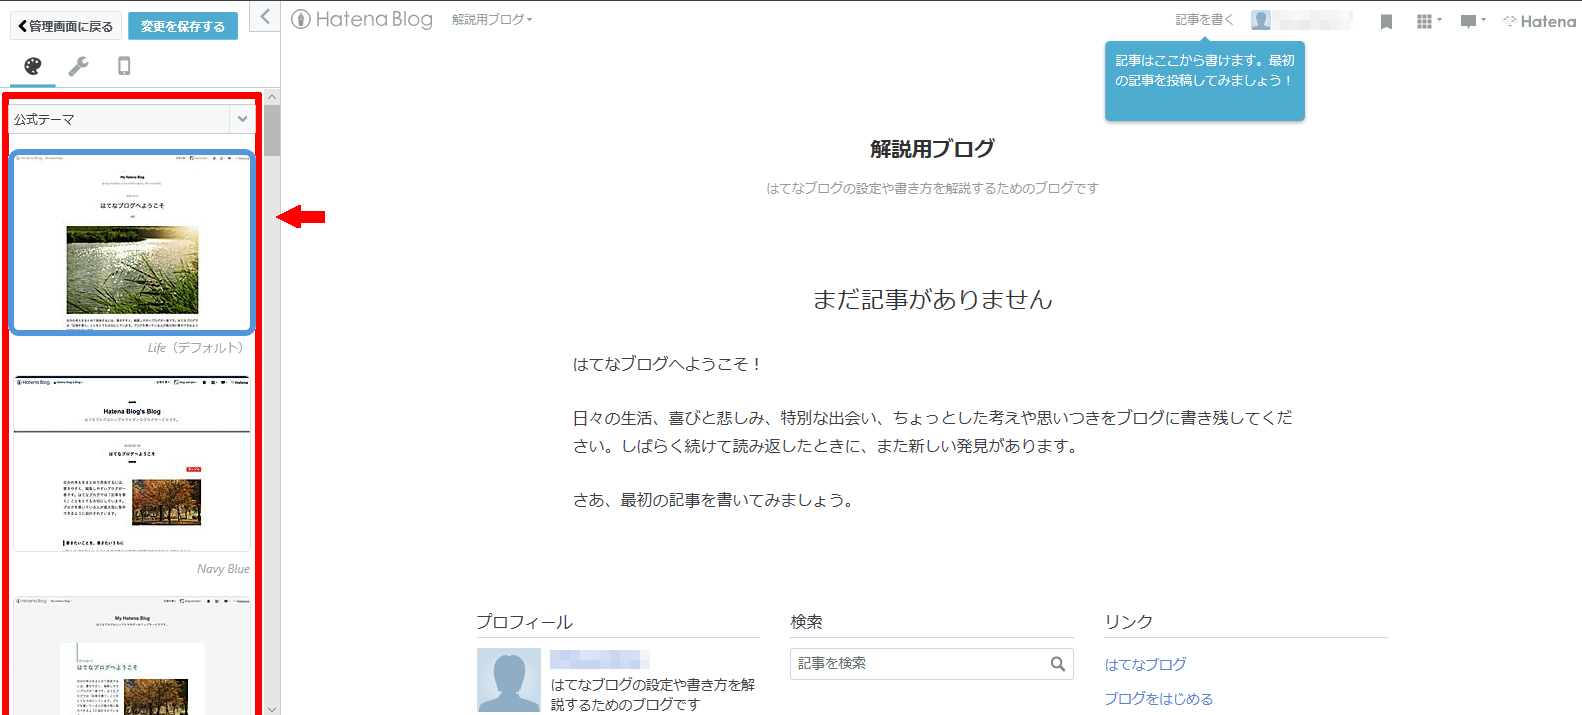1582x715 pixels.
Task: Click the bookmark icon in header
Action: (1386, 21)
